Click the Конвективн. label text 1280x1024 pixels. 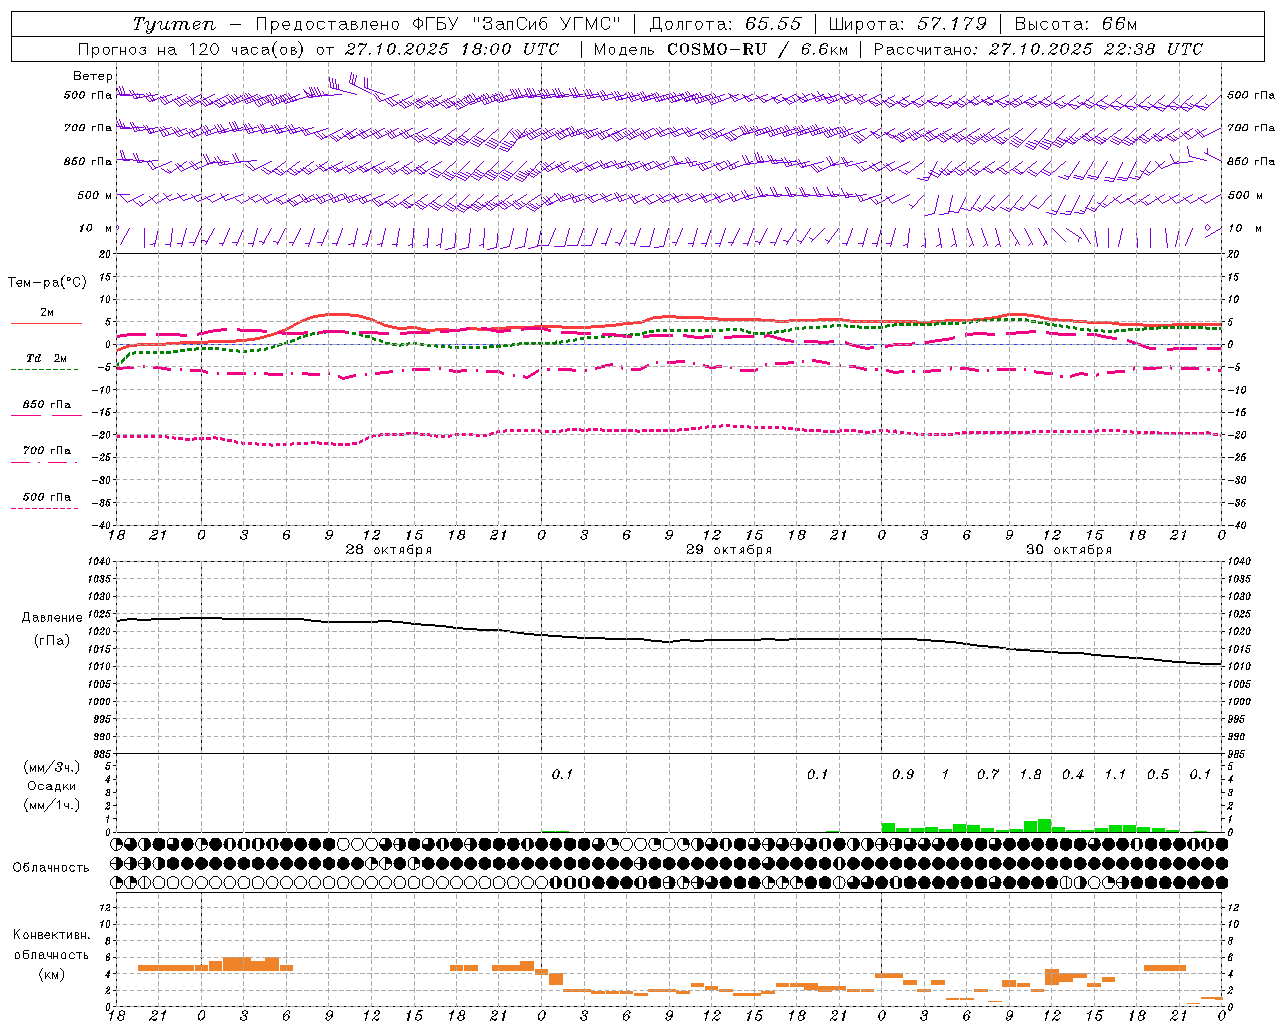[52, 935]
